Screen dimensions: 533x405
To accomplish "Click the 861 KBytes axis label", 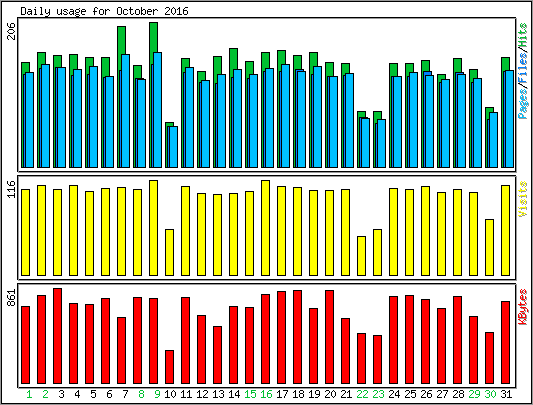I will [12, 298].
